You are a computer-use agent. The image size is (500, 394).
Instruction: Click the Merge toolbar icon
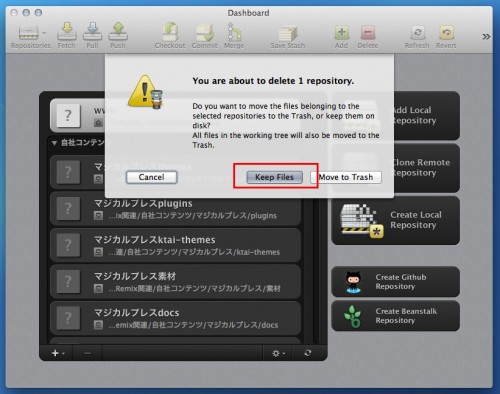pos(234,32)
